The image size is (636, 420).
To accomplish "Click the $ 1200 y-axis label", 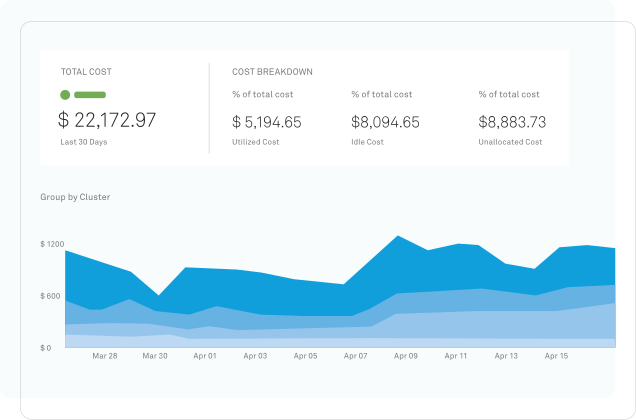I will pos(52,244).
